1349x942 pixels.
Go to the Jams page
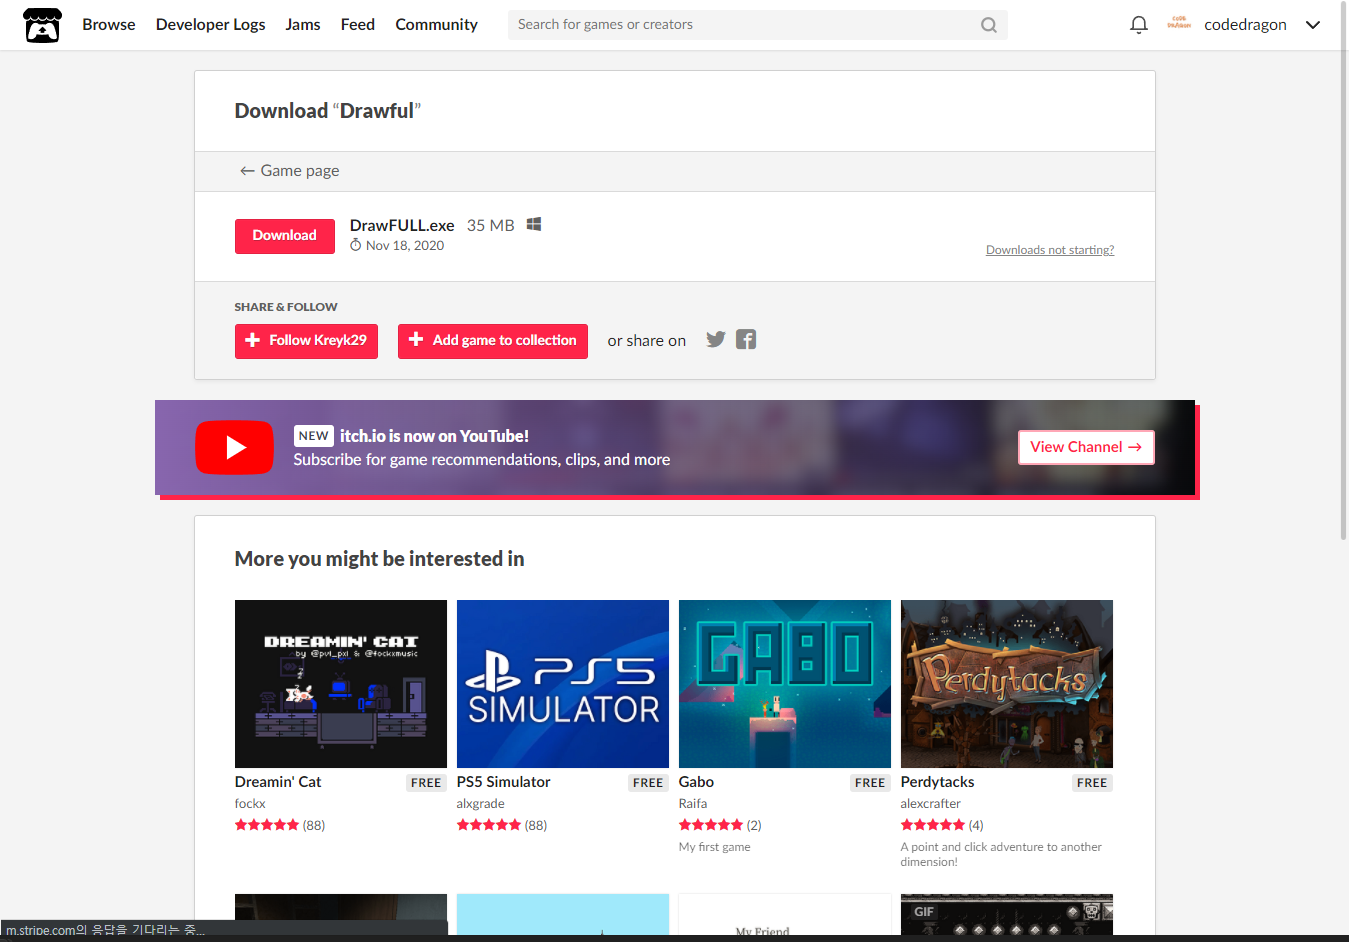tap(303, 25)
